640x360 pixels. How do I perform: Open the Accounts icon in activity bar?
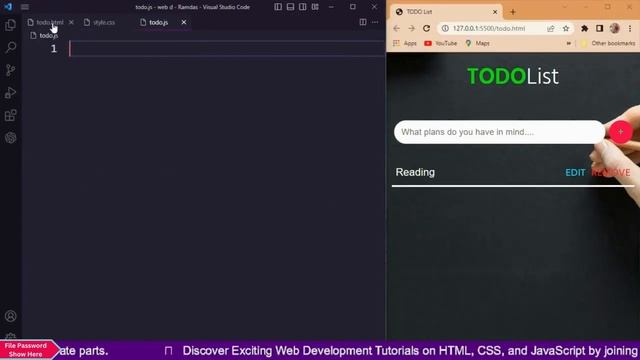11,316
